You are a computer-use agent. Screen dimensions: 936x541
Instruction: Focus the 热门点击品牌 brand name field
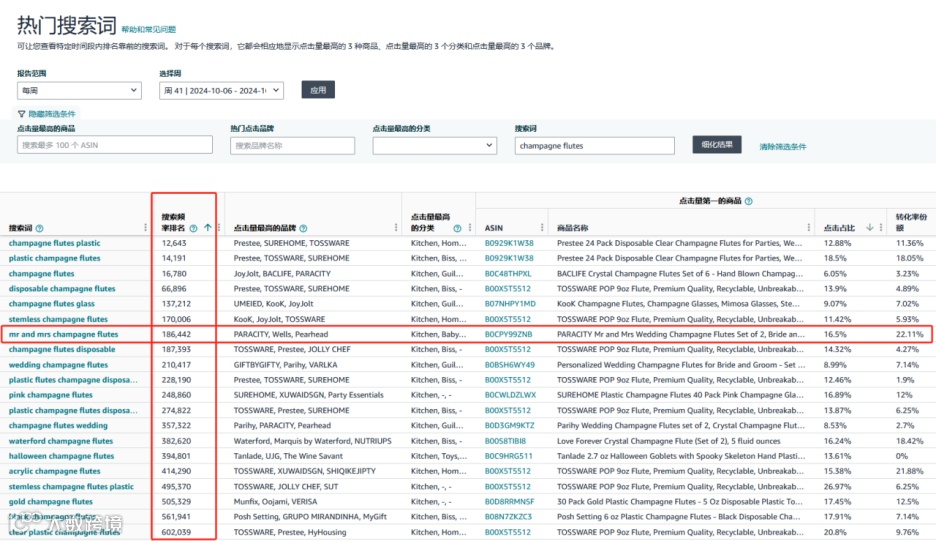point(292,145)
